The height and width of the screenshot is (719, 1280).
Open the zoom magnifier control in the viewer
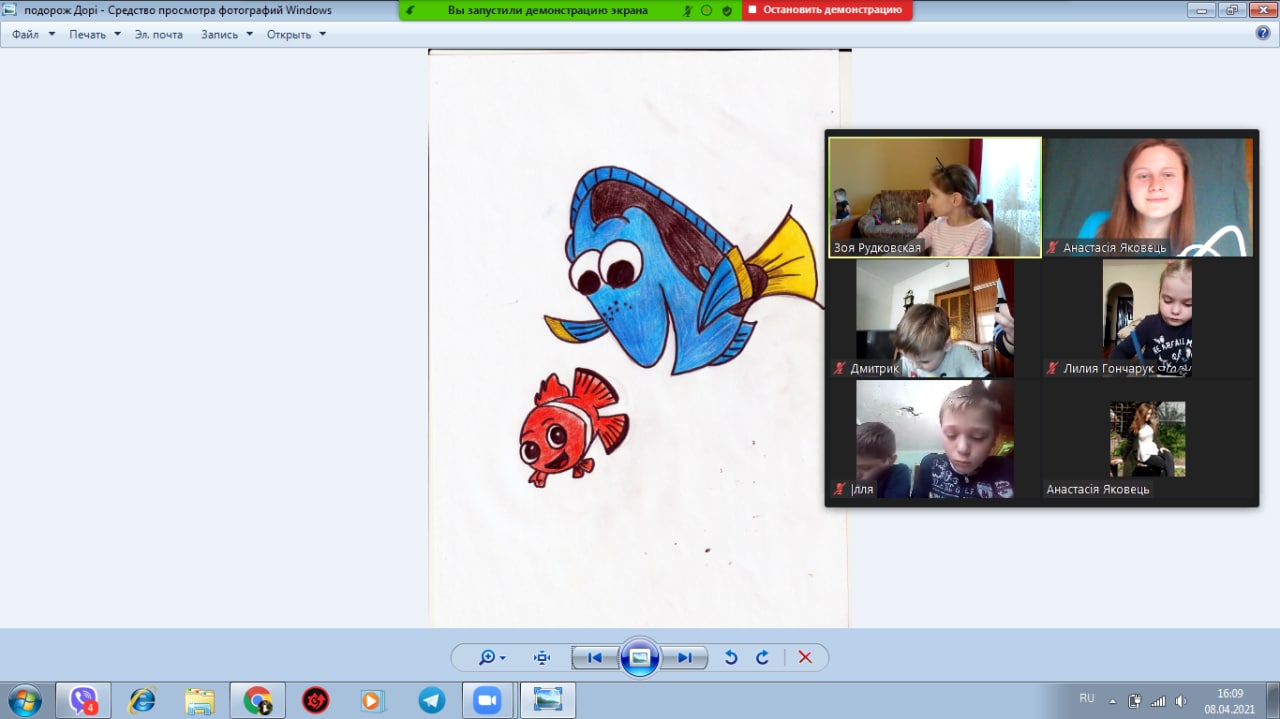(x=492, y=657)
